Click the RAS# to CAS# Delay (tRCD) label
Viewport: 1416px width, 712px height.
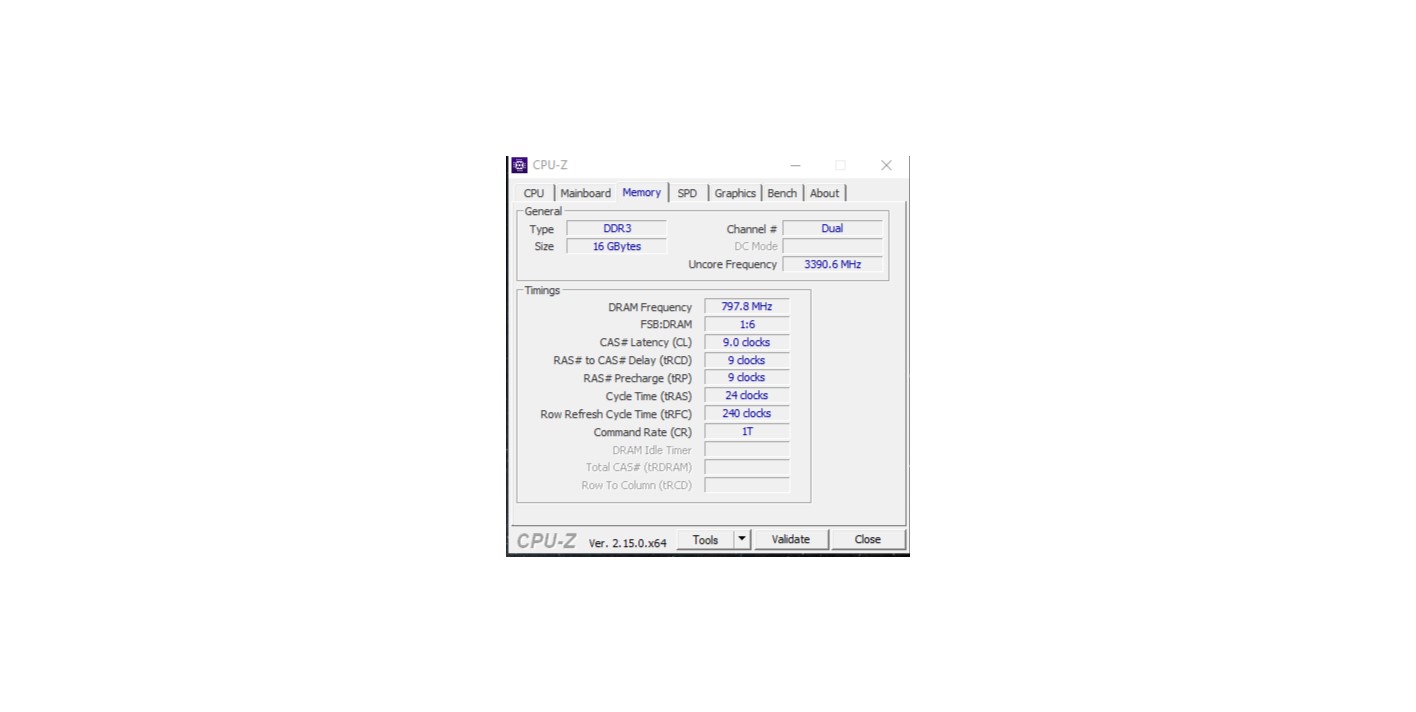623,360
